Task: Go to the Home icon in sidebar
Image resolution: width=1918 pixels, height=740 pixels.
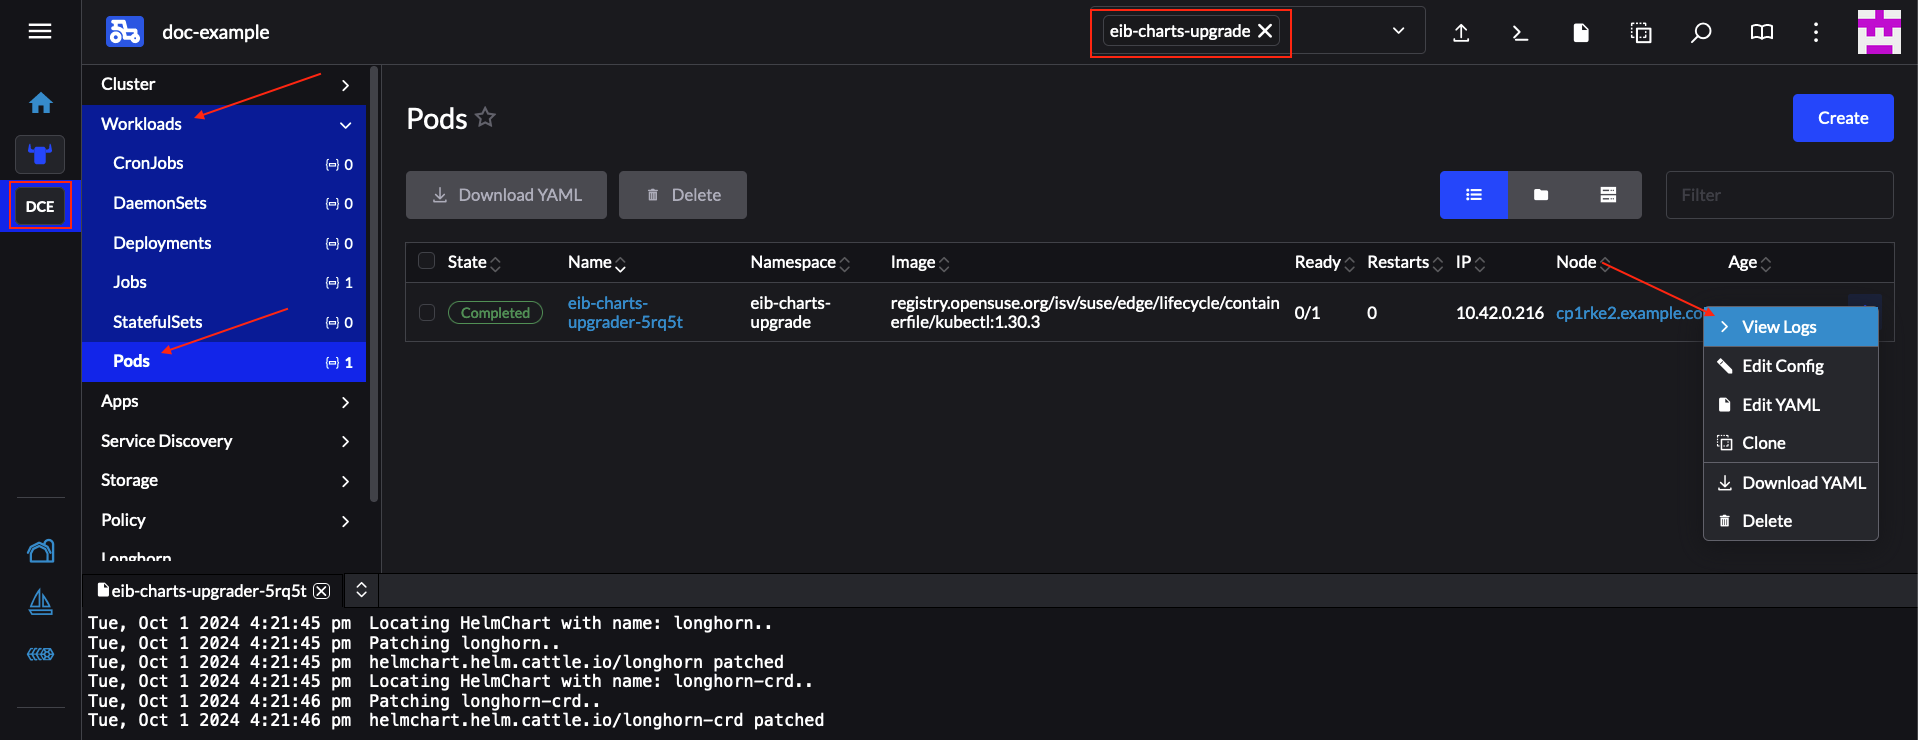Action: [x=41, y=103]
